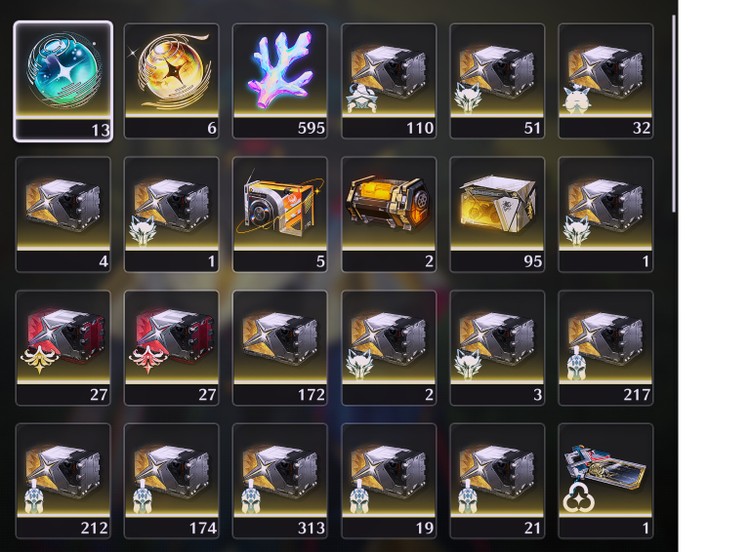
Task: Select the gold chest with count 32
Action: coord(606,81)
